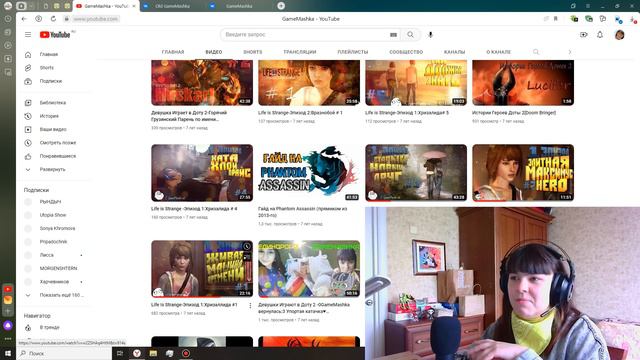The width and height of the screenshot is (640, 360).
Task: Click the Windows taskbar Поиск search box
Action: (65, 353)
